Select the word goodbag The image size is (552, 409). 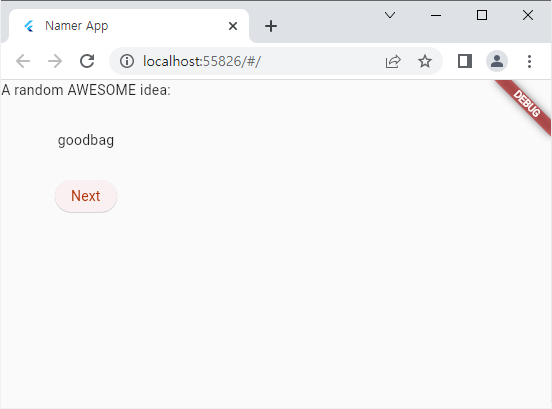pyautogui.click(x=86, y=140)
